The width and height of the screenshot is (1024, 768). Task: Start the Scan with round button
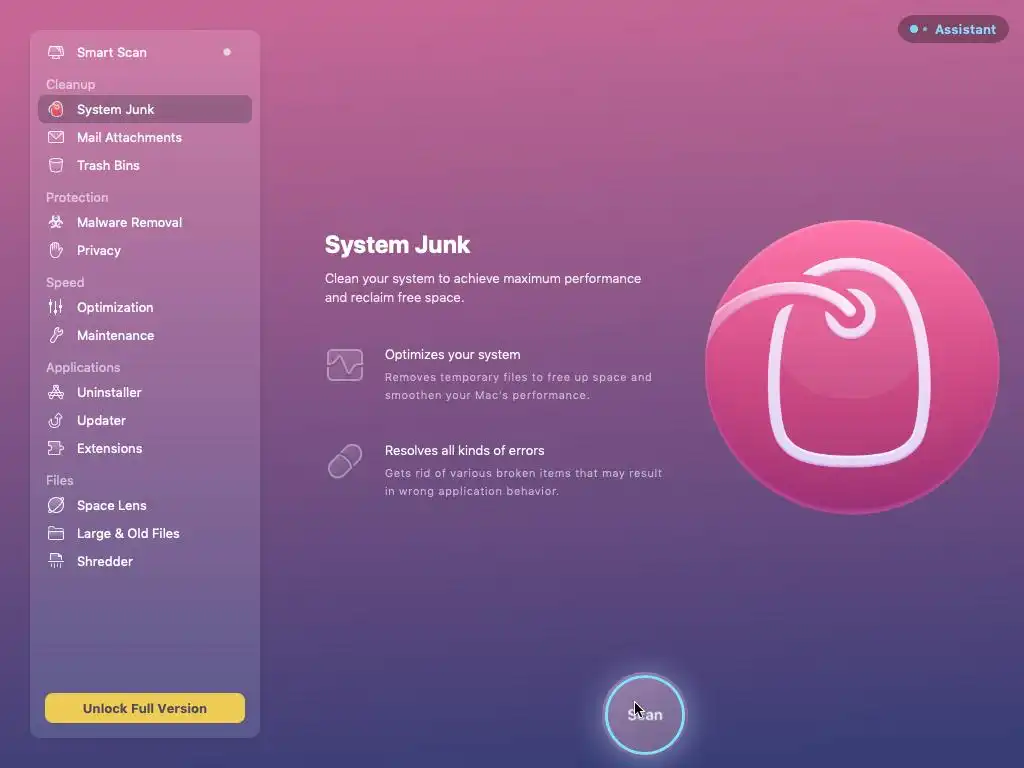coord(645,714)
